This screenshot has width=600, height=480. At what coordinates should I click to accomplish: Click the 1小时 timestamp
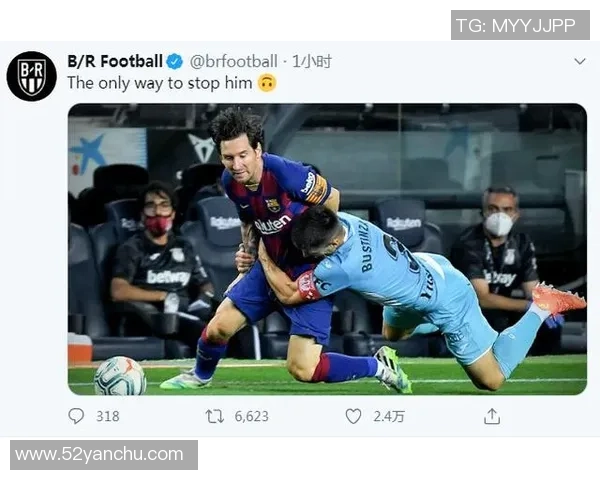[x=311, y=62]
